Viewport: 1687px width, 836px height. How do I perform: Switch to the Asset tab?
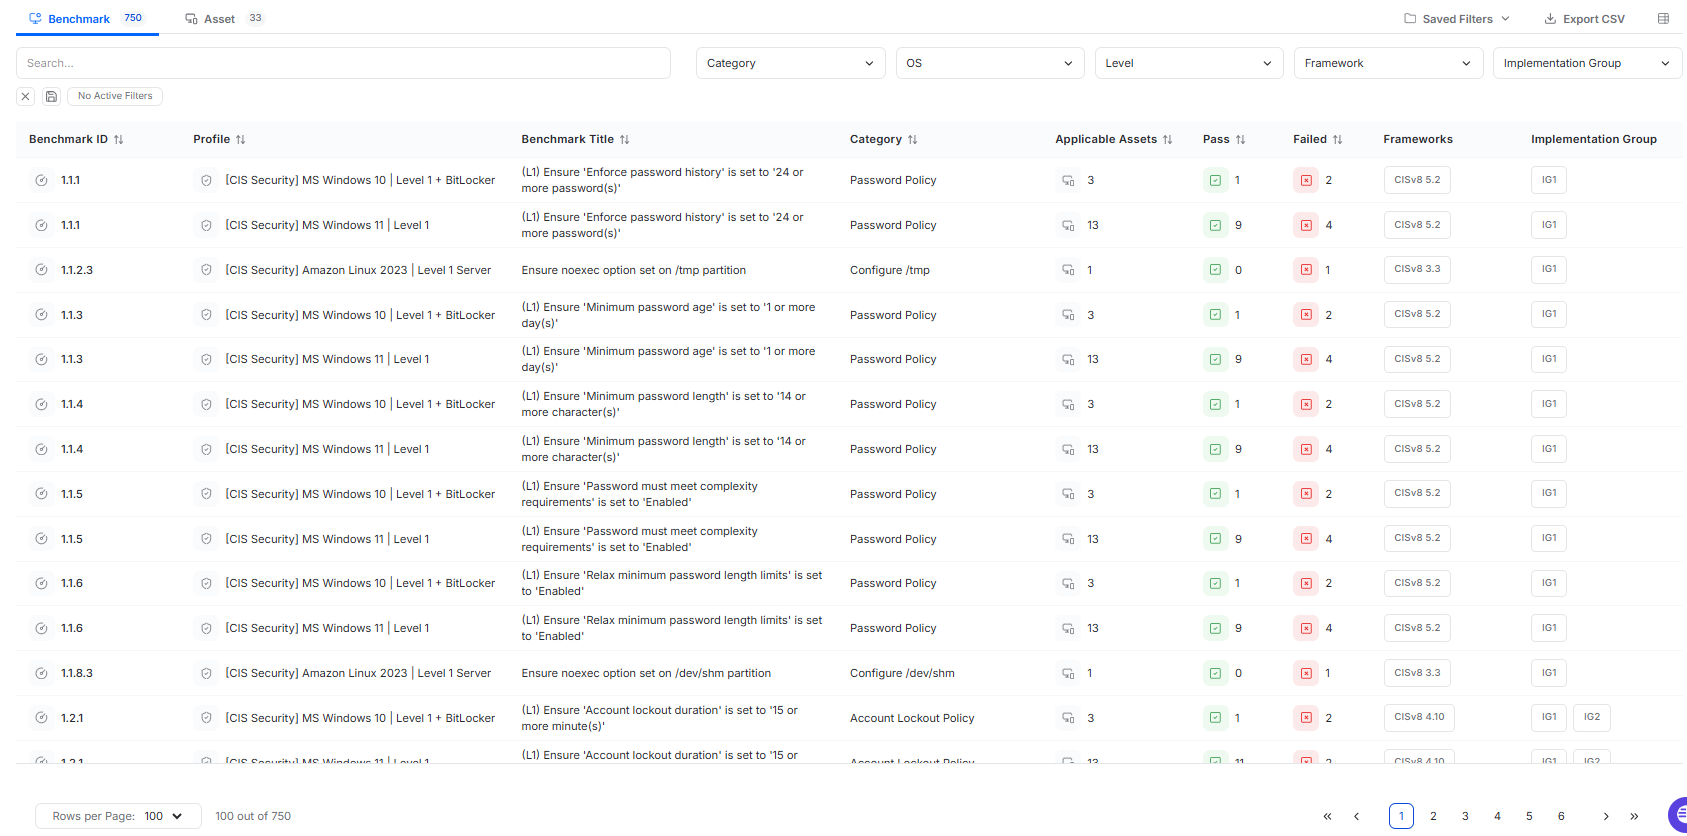point(224,18)
